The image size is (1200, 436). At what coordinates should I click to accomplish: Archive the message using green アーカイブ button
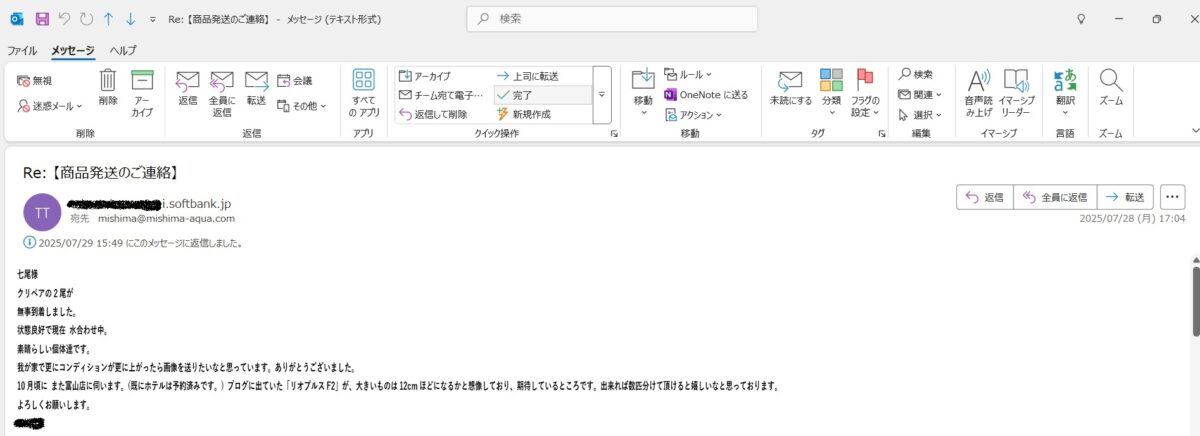click(143, 93)
